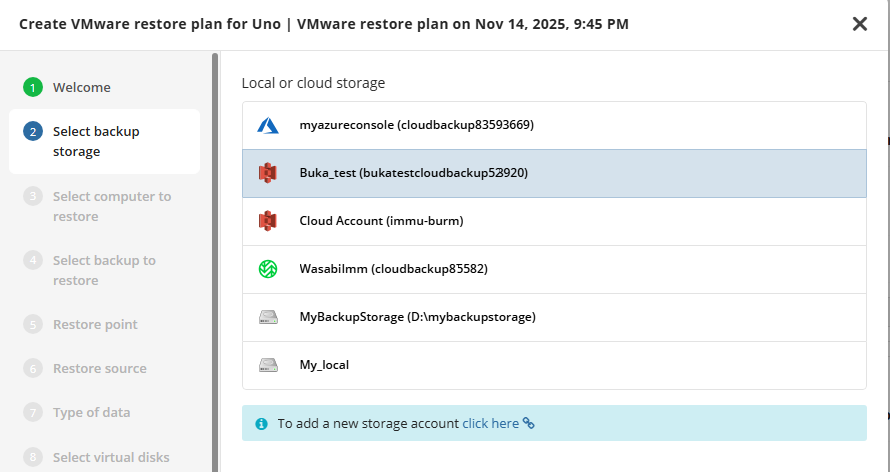
Task: Select myazureconsole storage account
Action: coord(416,125)
